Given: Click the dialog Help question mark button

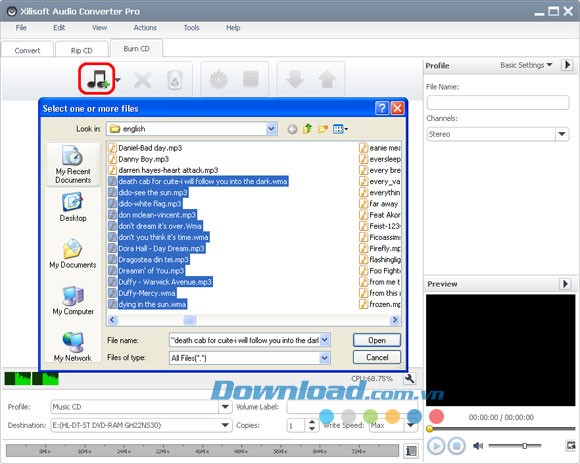Looking at the screenshot, I should pyautogui.click(x=382, y=108).
